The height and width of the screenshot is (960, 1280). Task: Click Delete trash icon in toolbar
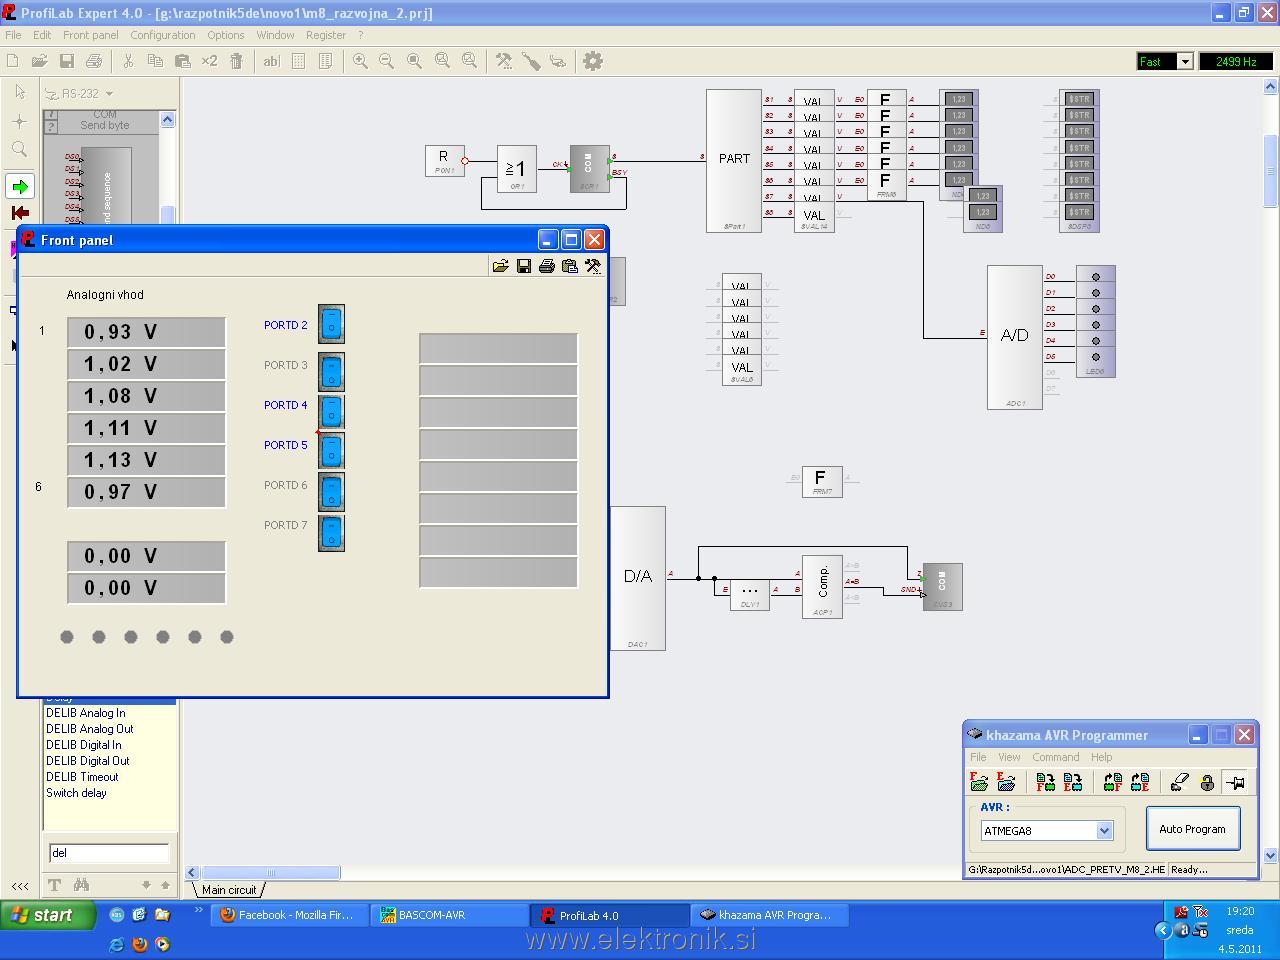[x=236, y=61]
